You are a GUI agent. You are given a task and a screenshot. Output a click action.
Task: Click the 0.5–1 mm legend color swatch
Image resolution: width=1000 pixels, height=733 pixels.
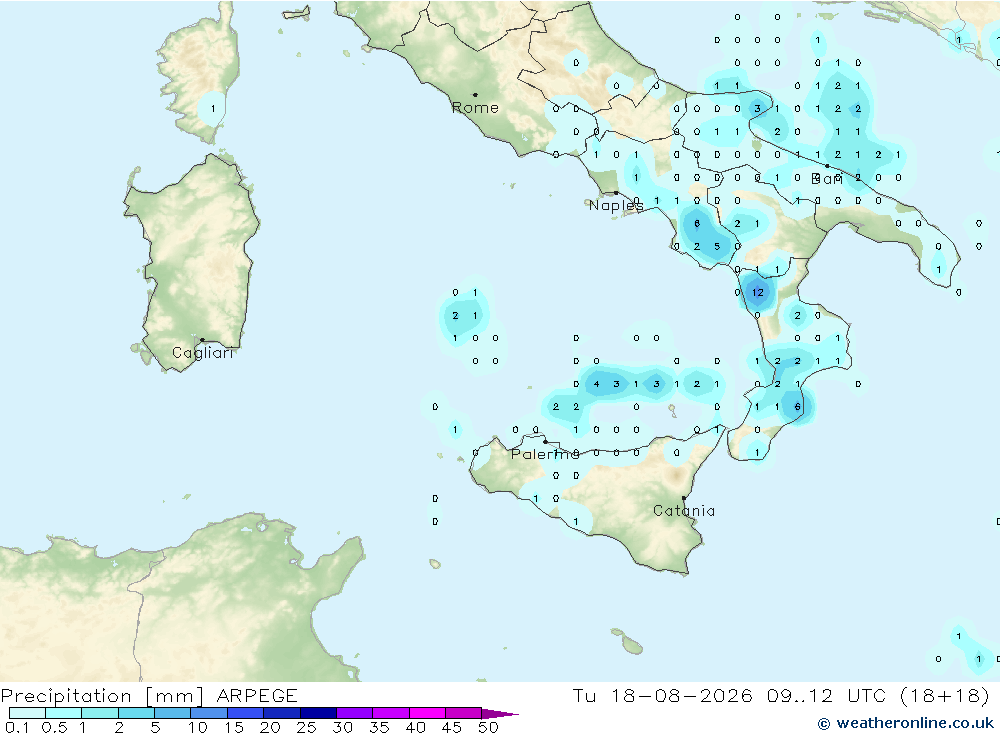click(x=64, y=713)
